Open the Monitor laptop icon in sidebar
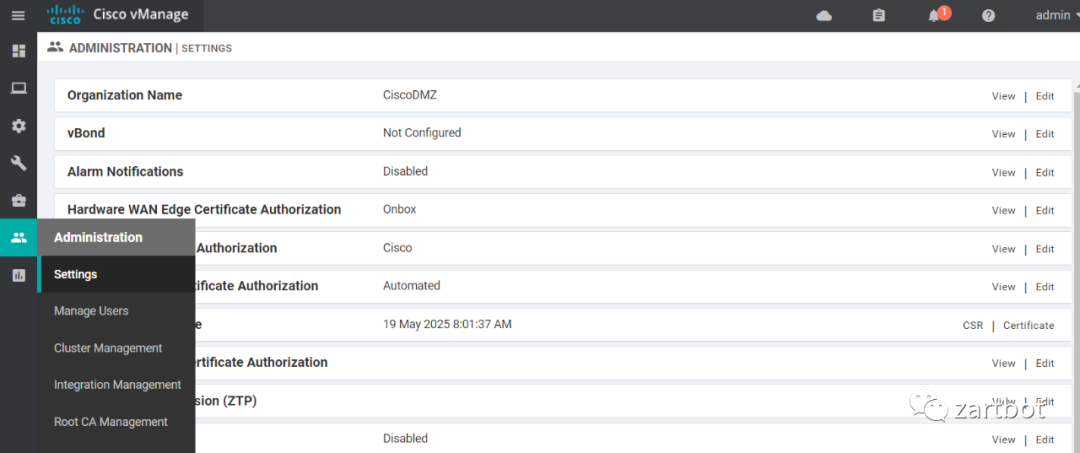The width and height of the screenshot is (1080, 453). coord(18,88)
